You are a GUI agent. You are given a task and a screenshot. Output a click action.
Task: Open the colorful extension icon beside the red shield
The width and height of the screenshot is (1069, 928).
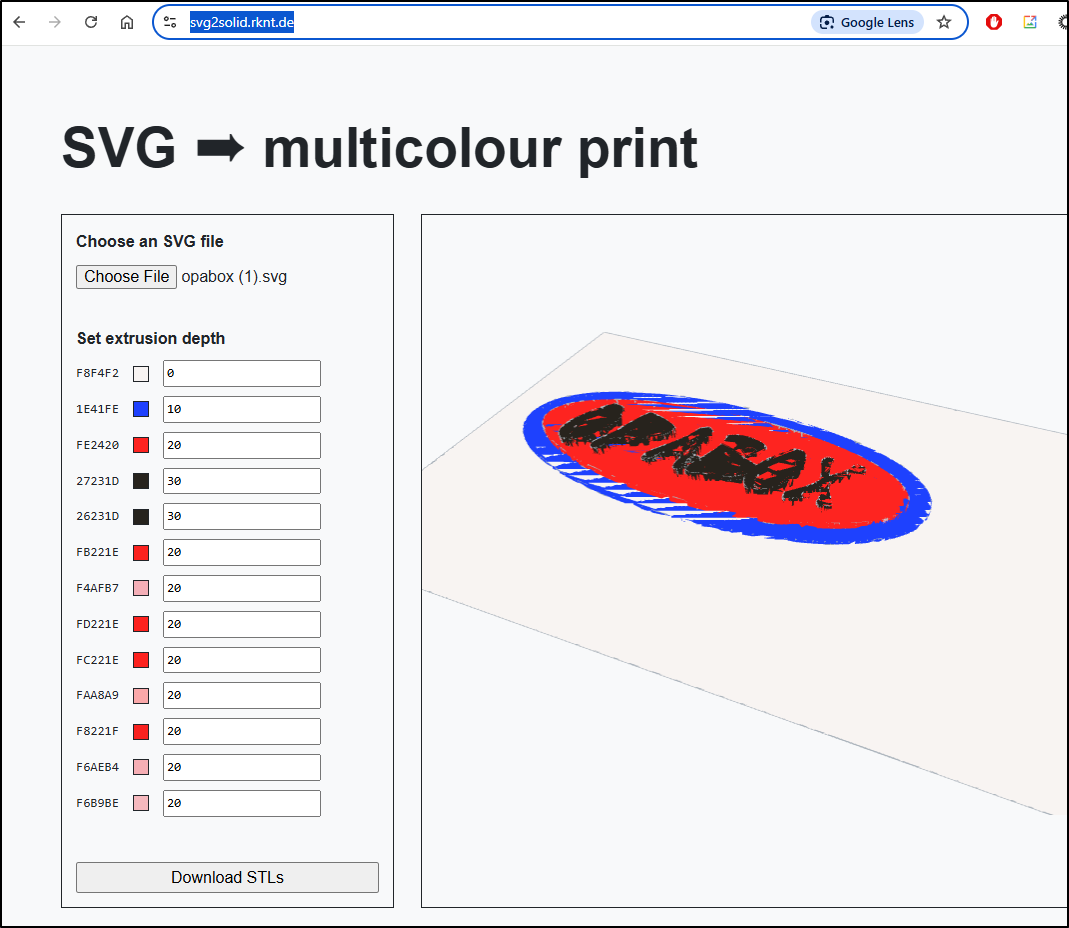tap(1029, 22)
